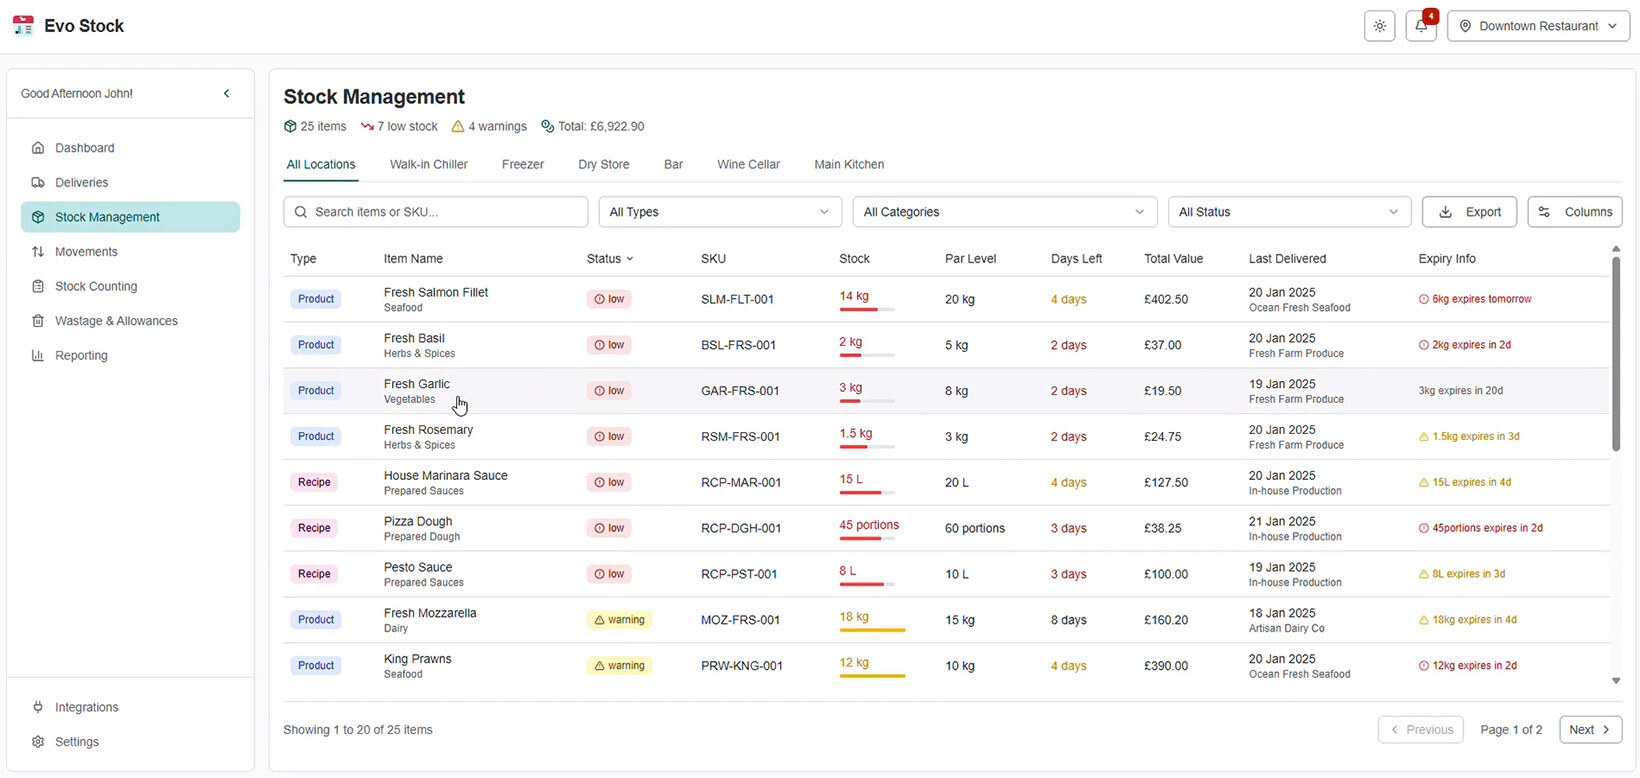Switch to the Walk-in Chiller tab

428,164
